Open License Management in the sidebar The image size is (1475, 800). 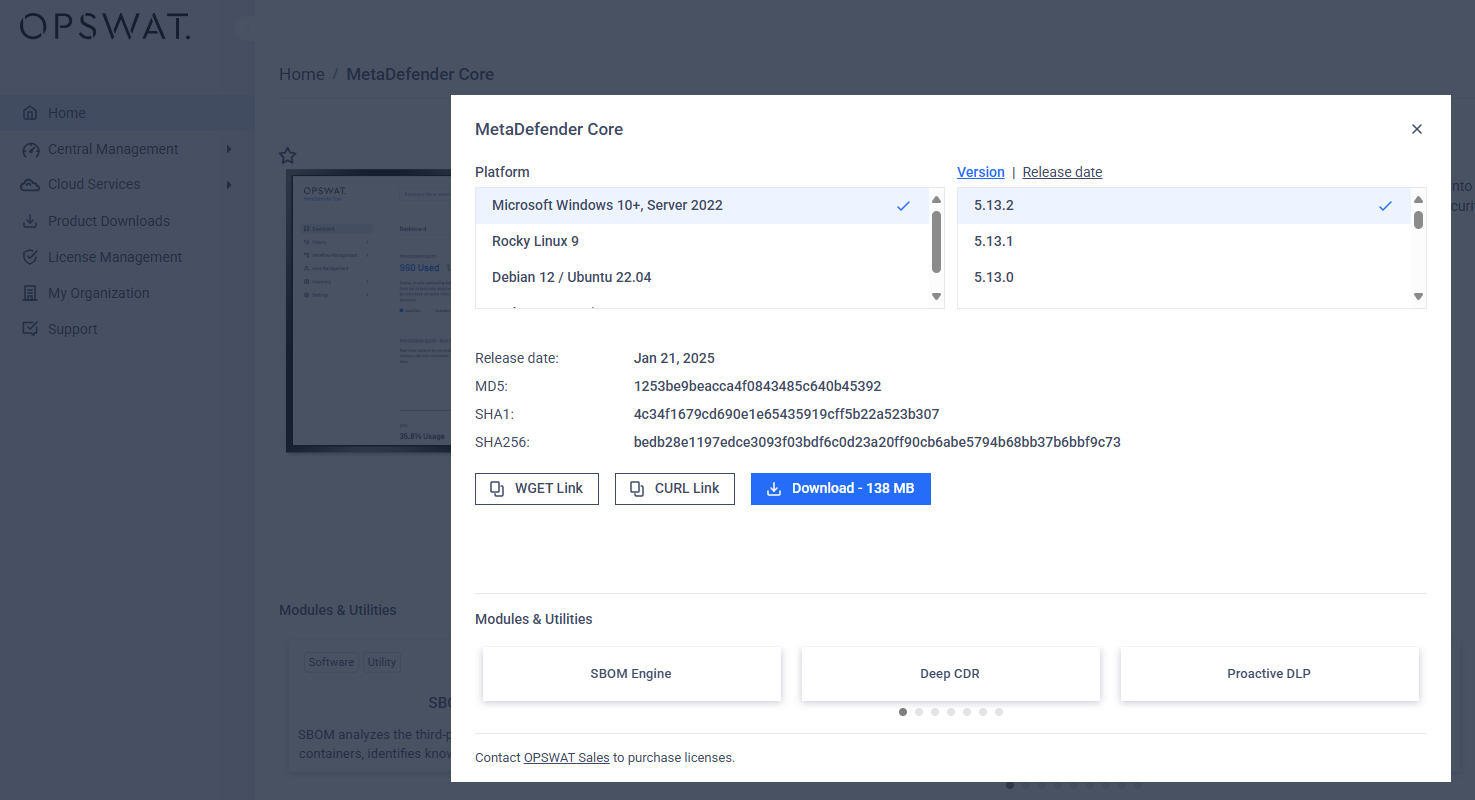[x=127, y=257]
